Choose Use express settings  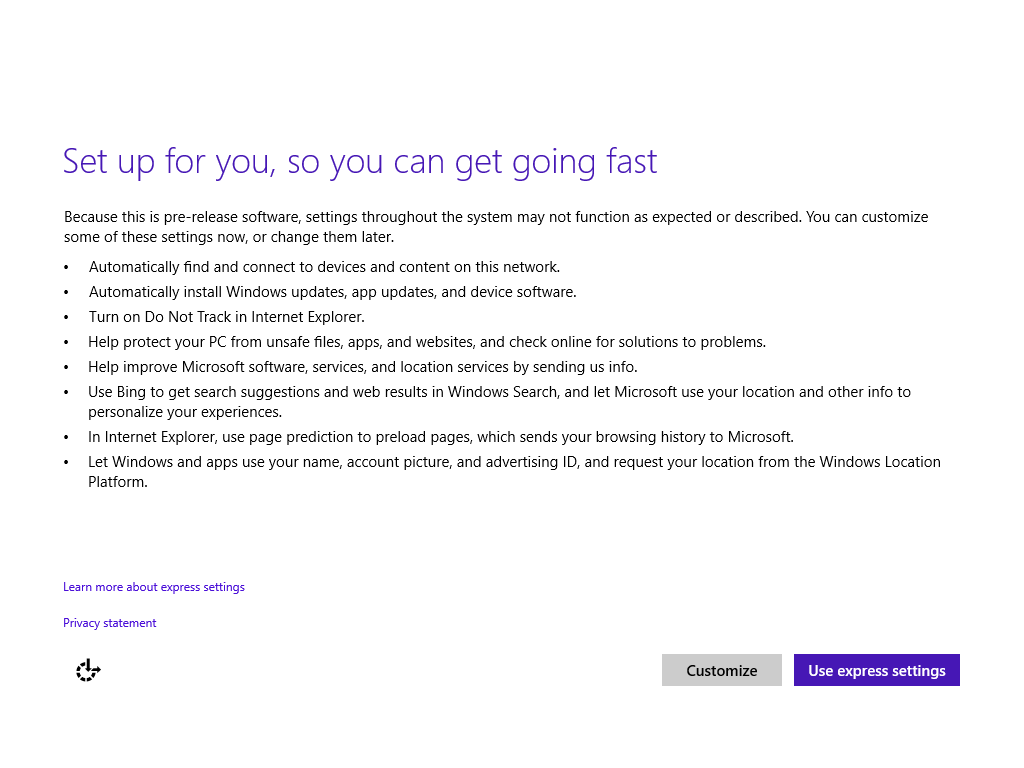click(876, 670)
